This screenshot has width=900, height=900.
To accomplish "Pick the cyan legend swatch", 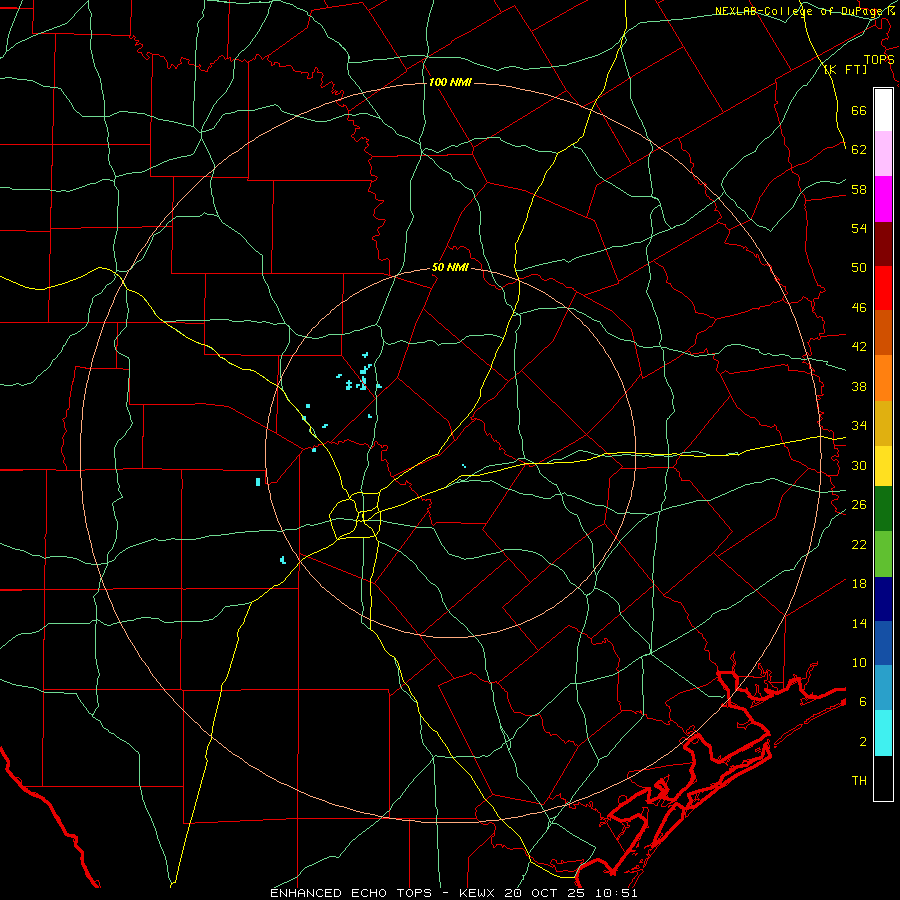I will coord(883,733).
